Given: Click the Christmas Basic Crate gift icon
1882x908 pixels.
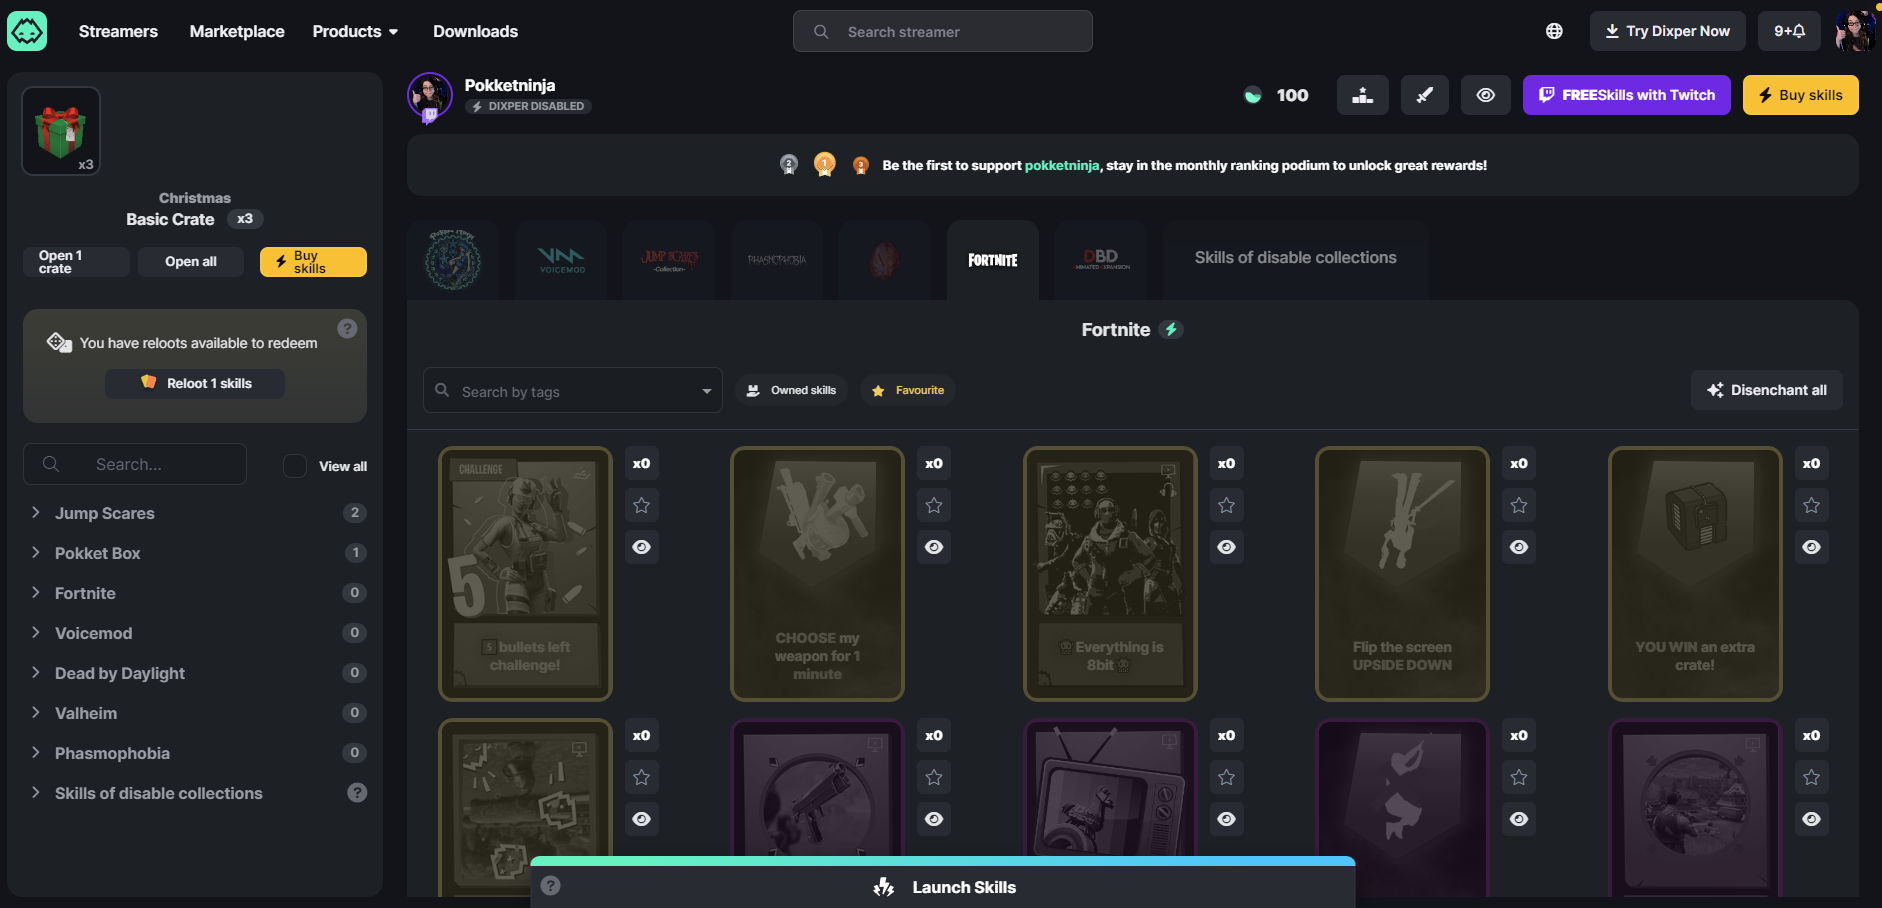Looking at the screenshot, I should pos(61,131).
